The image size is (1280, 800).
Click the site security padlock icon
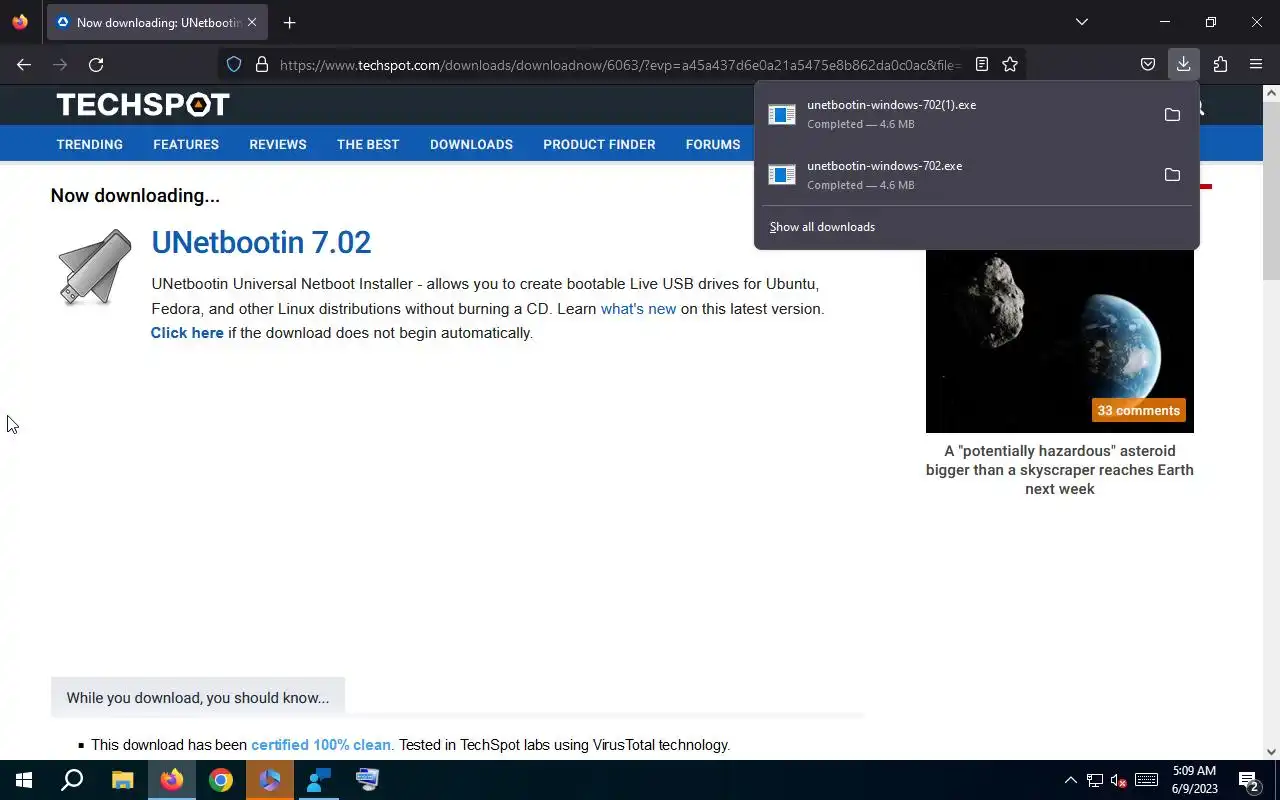tap(262, 65)
